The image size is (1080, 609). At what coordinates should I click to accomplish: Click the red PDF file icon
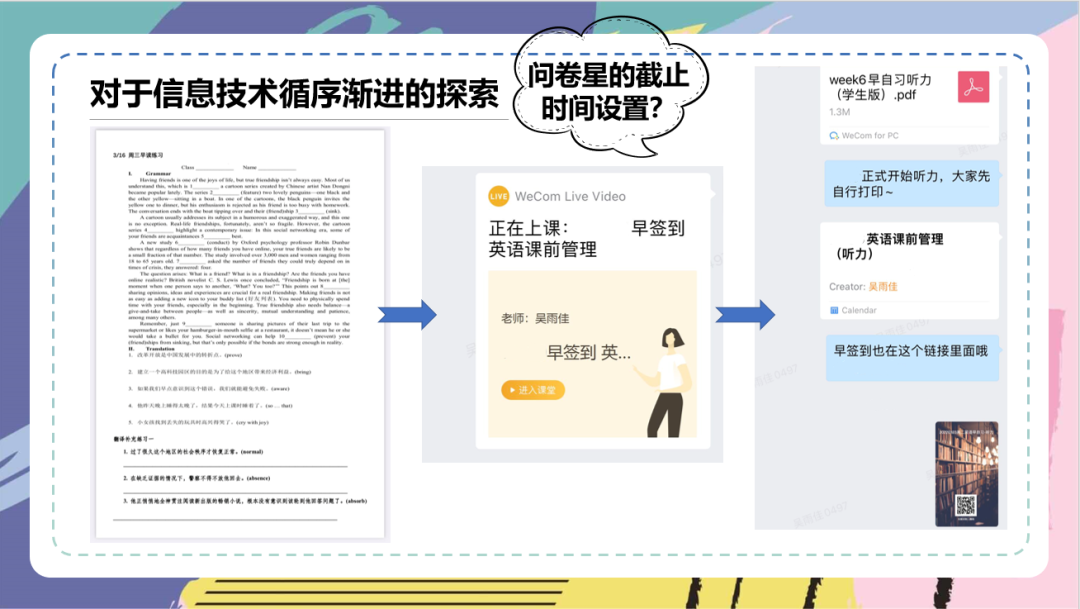[x=973, y=87]
